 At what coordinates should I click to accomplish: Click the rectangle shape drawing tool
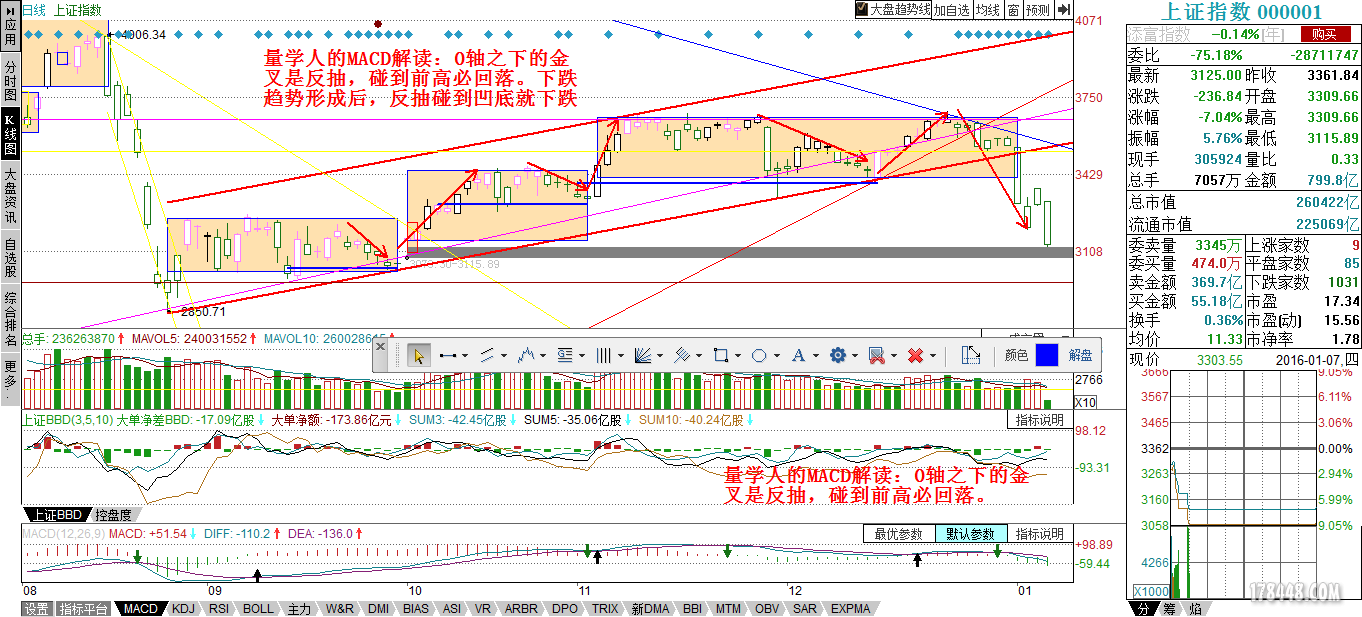coord(720,355)
